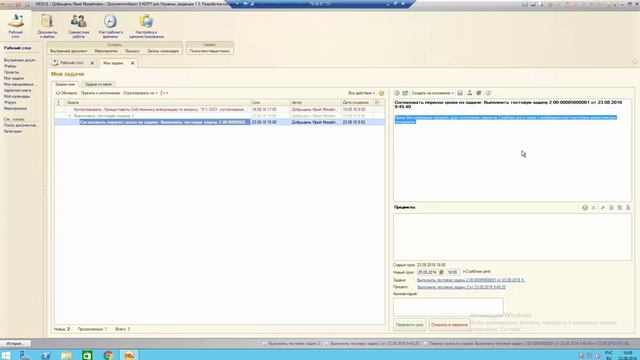The width and height of the screenshot is (640, 360).
Task: Open Мои задачи in the left navigation
Action: (x=14, y=78)
